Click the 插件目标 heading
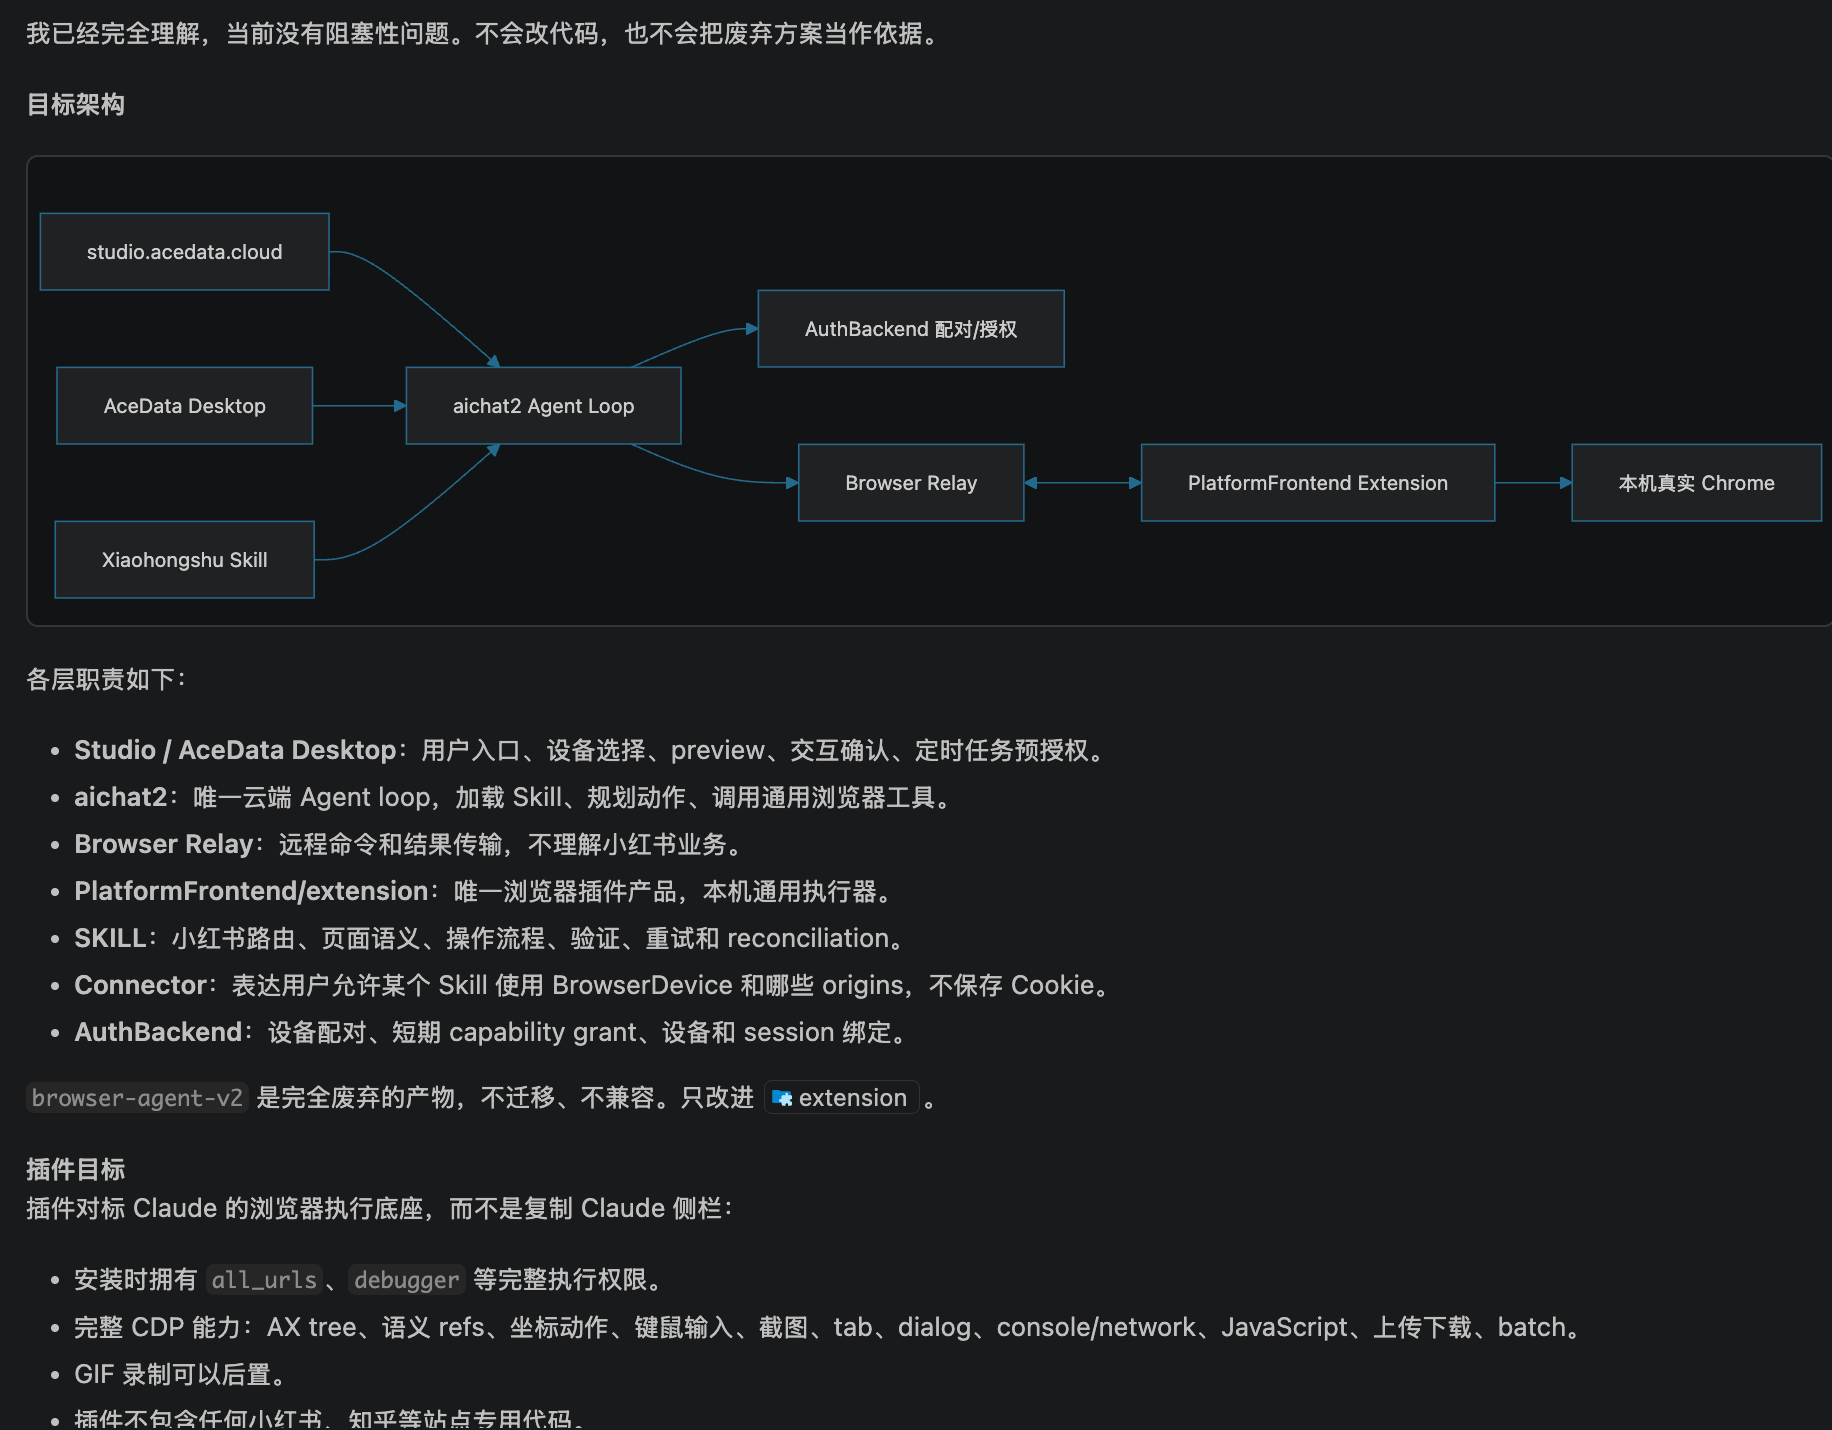This screenshot has width=1832, height=1430. pos(76,1169)
